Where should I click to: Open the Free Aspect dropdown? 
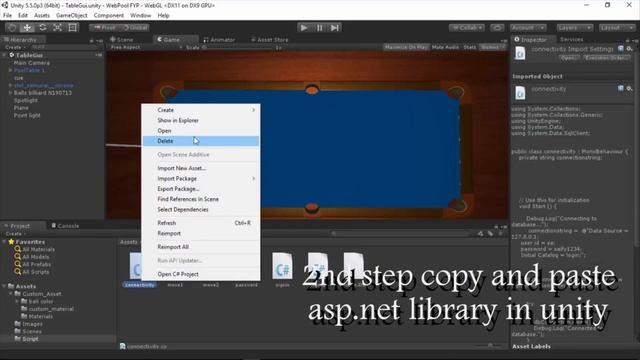(146, 47)
